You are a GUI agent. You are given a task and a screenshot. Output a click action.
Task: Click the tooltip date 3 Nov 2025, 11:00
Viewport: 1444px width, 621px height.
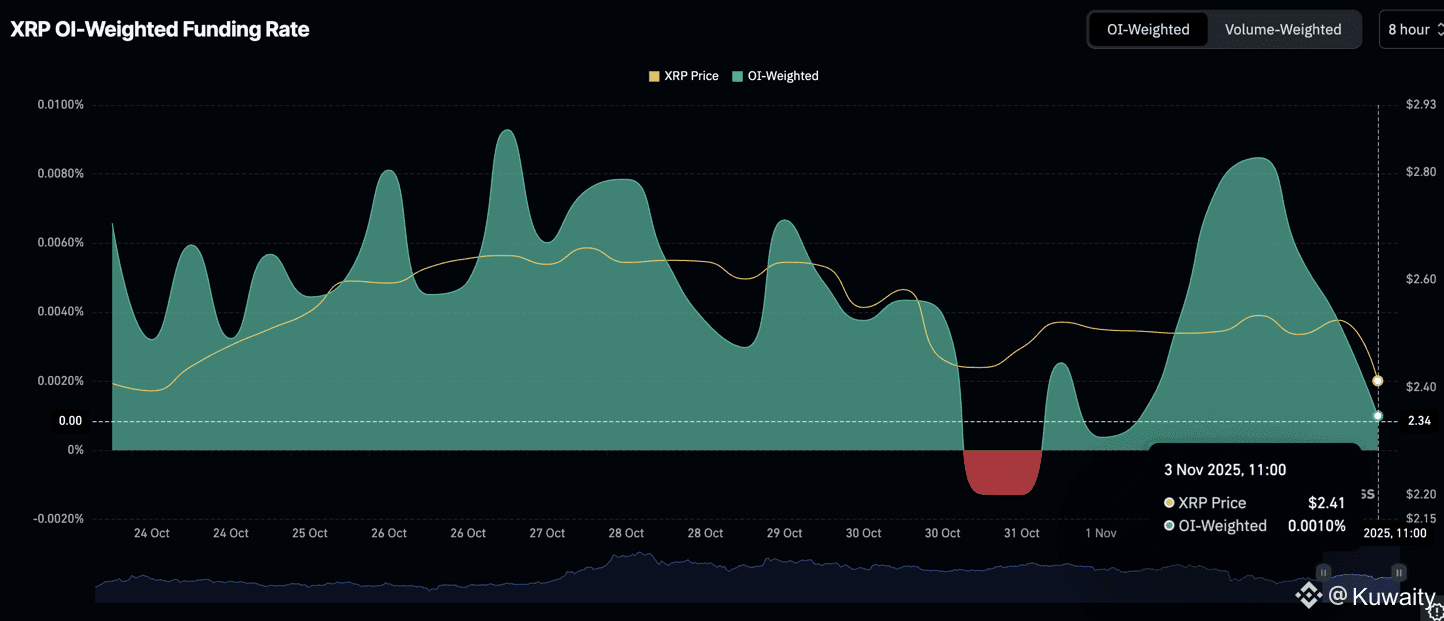1225,470
